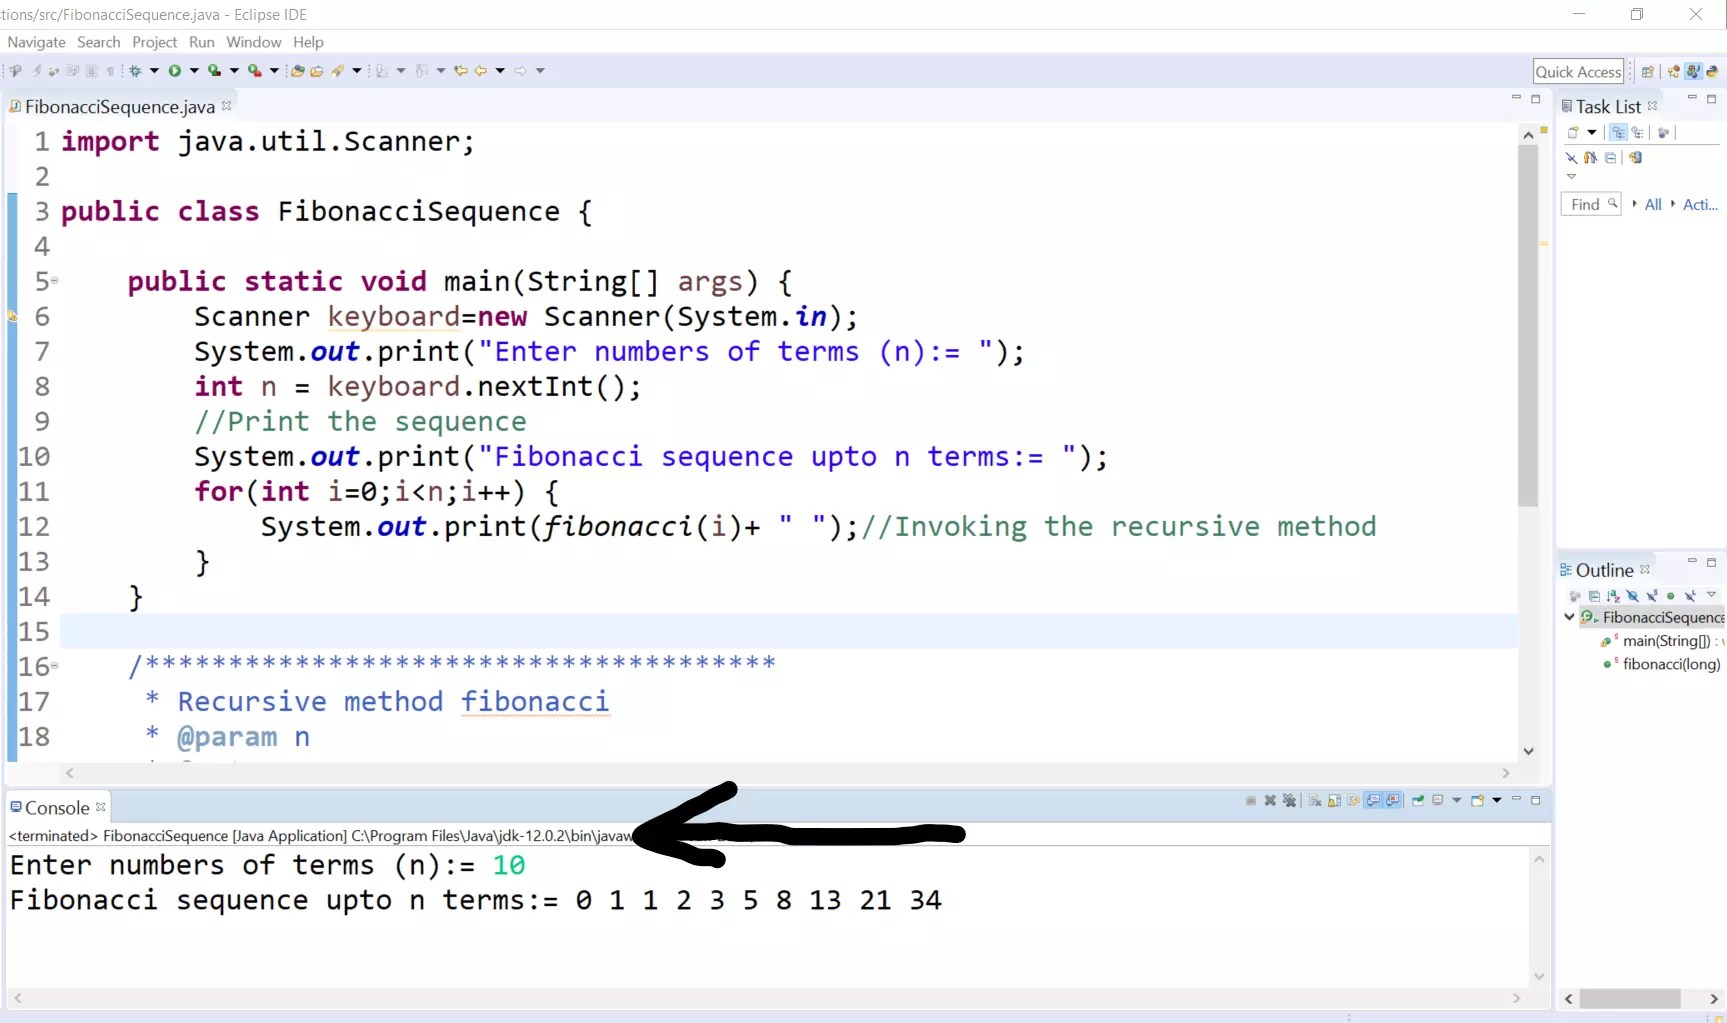Open the Run configurations dropdown arrow
The height and width of the screenshot is (1023, 1727).
[194, 70]
